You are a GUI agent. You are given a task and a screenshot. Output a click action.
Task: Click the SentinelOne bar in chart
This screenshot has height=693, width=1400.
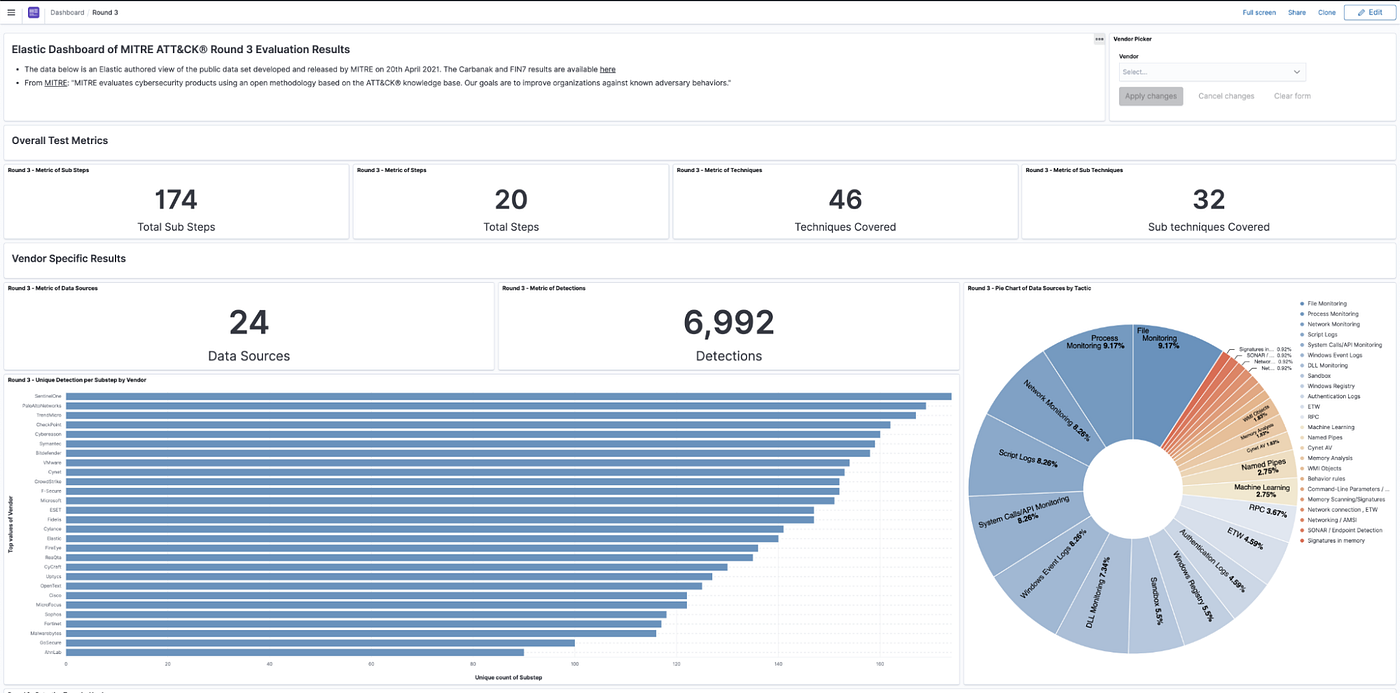(508, 396)
